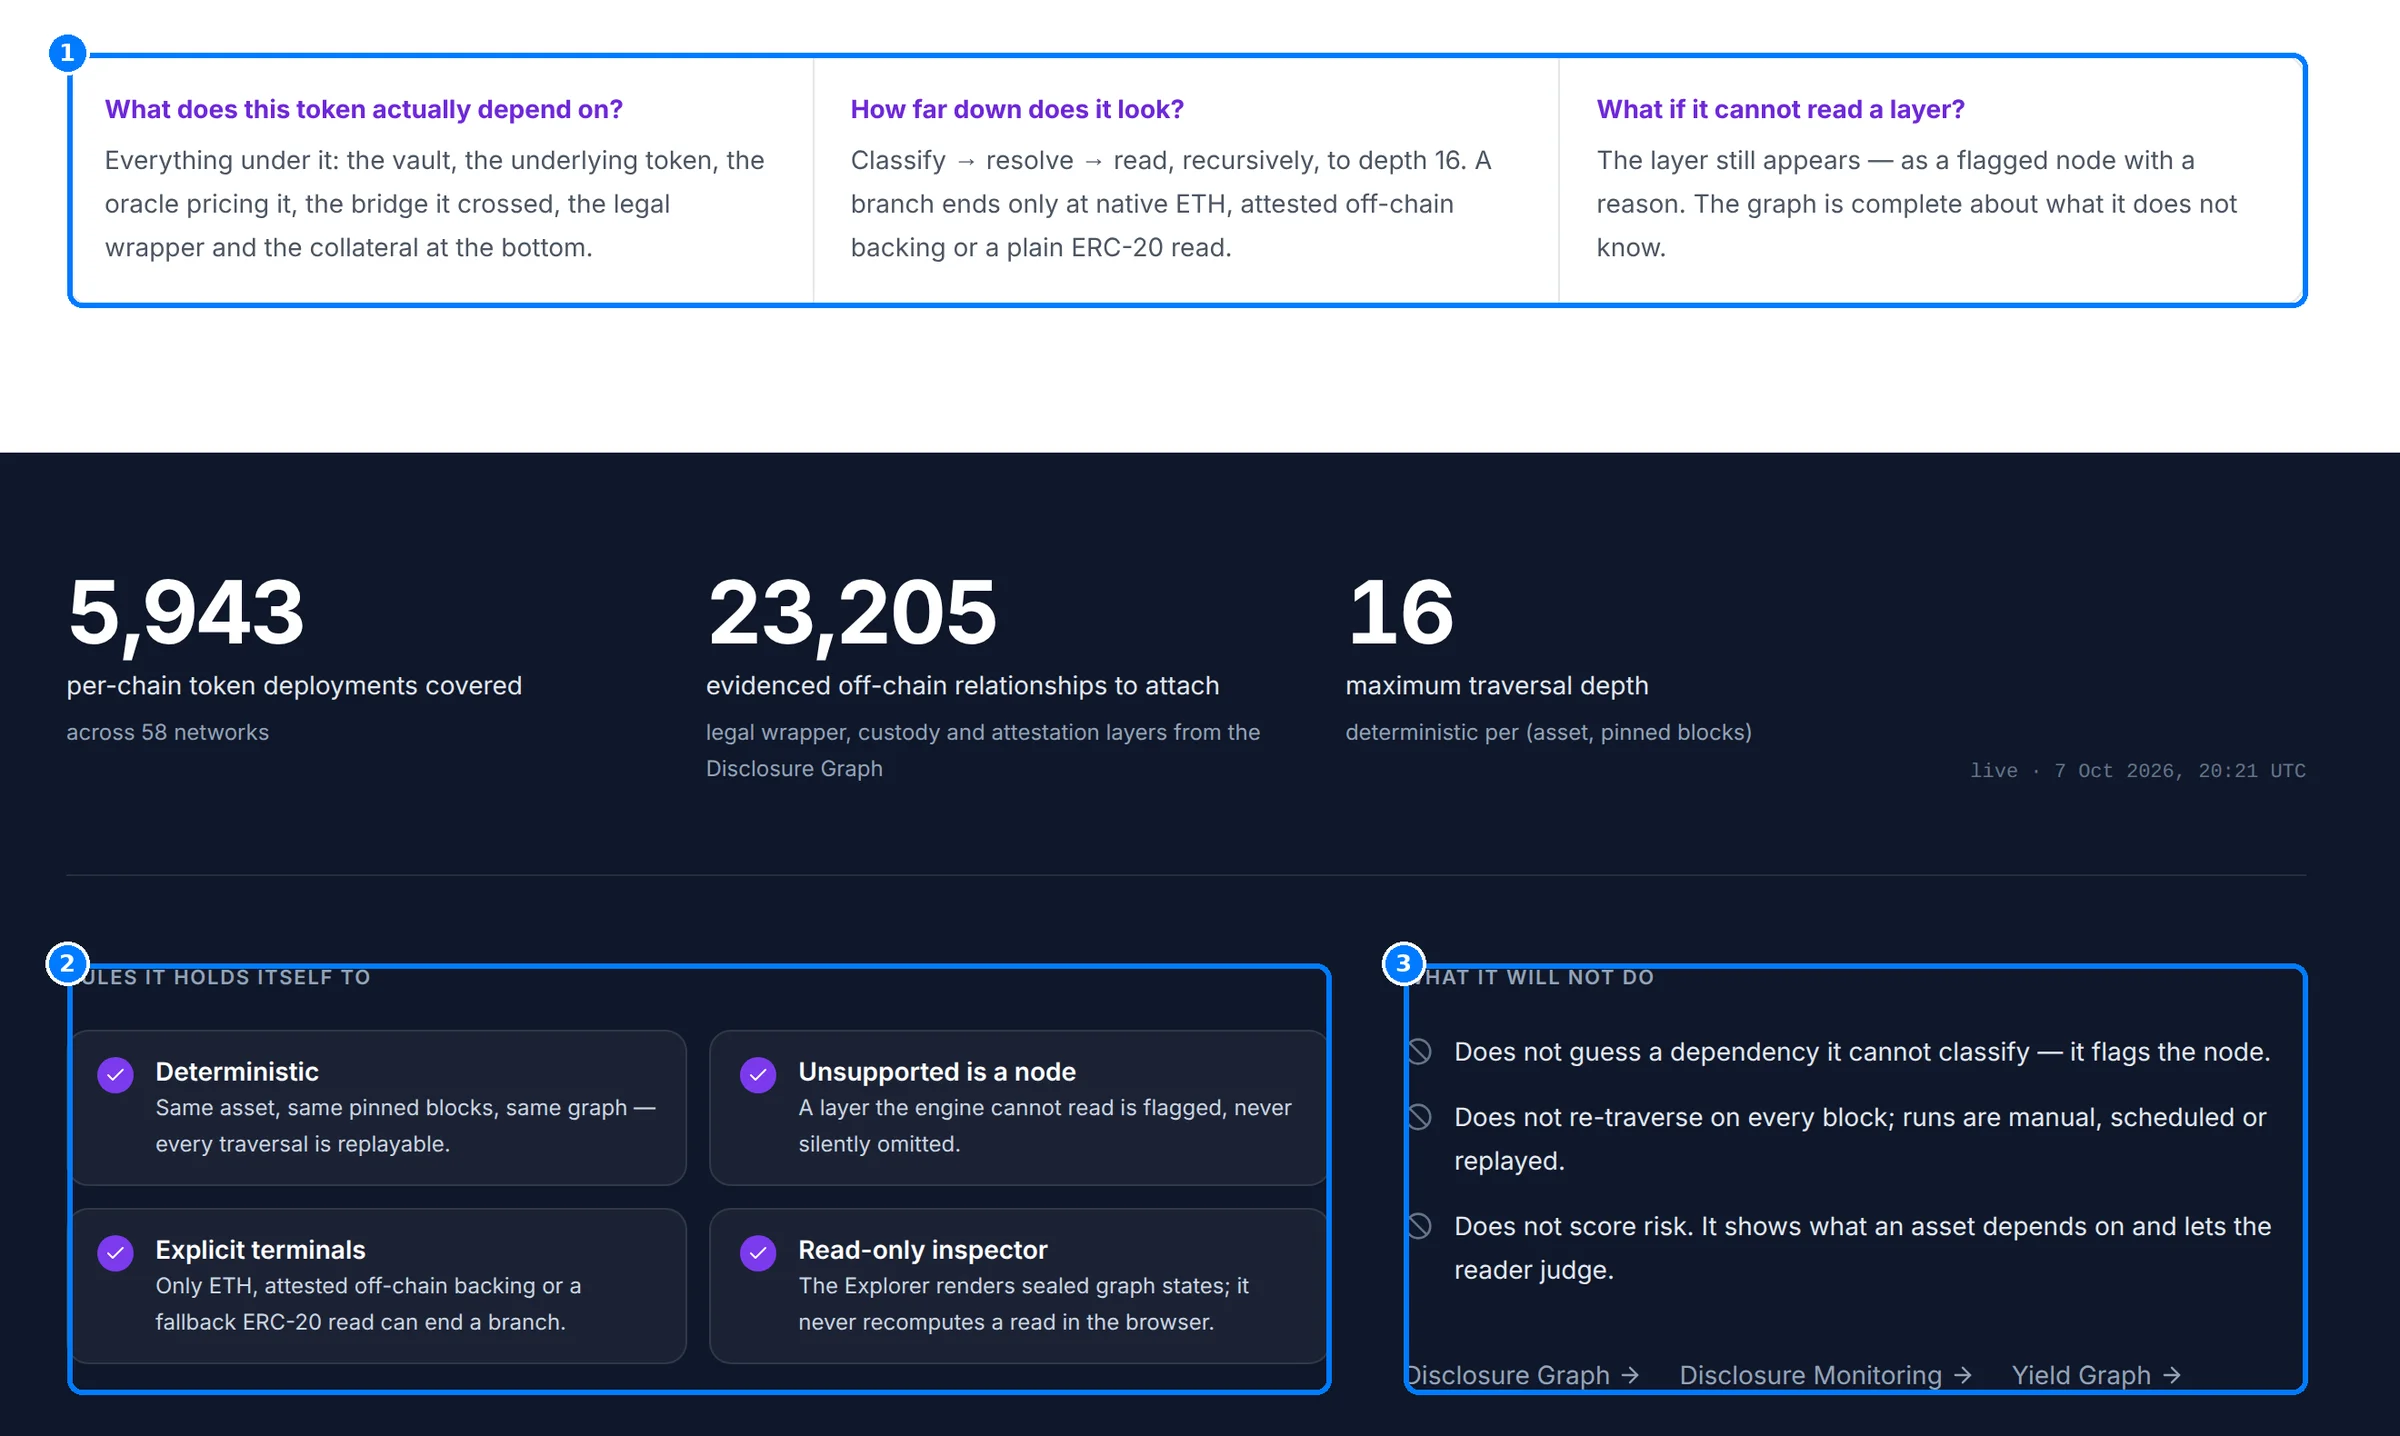Image resolution: width=2400 pixels, height=1436 pixels.
Task: Follow the Yield Graph link
Action: click(2096, 1375)
